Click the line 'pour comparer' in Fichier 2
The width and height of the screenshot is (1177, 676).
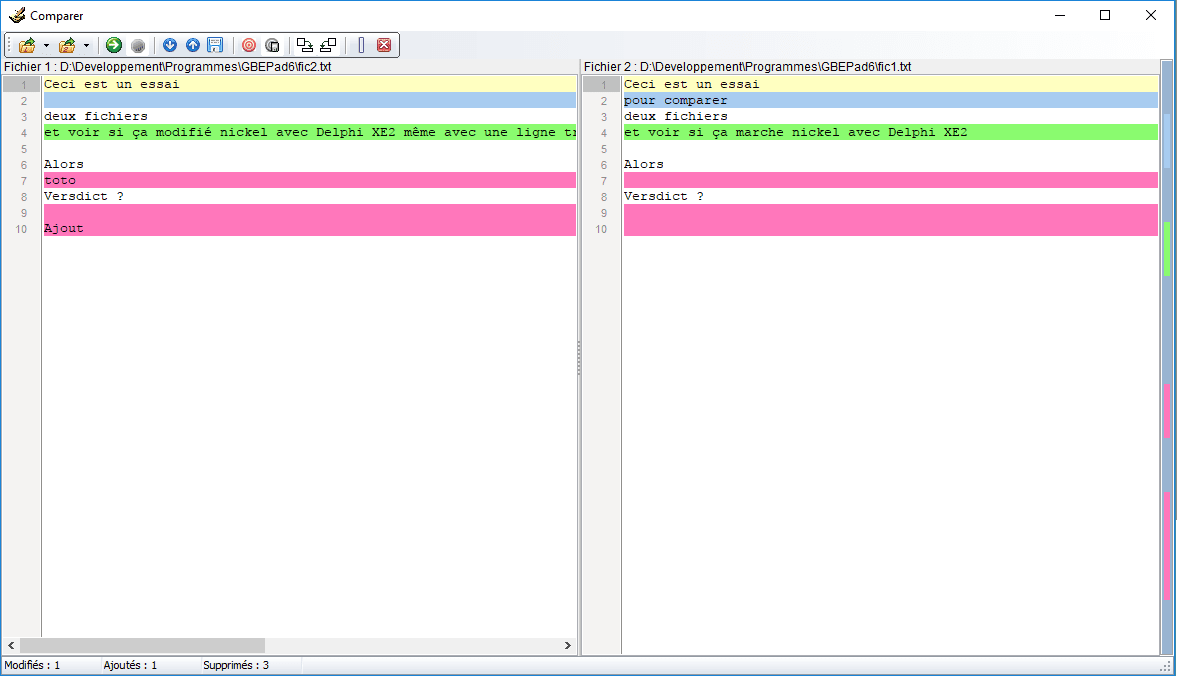(x=890, y=101)
